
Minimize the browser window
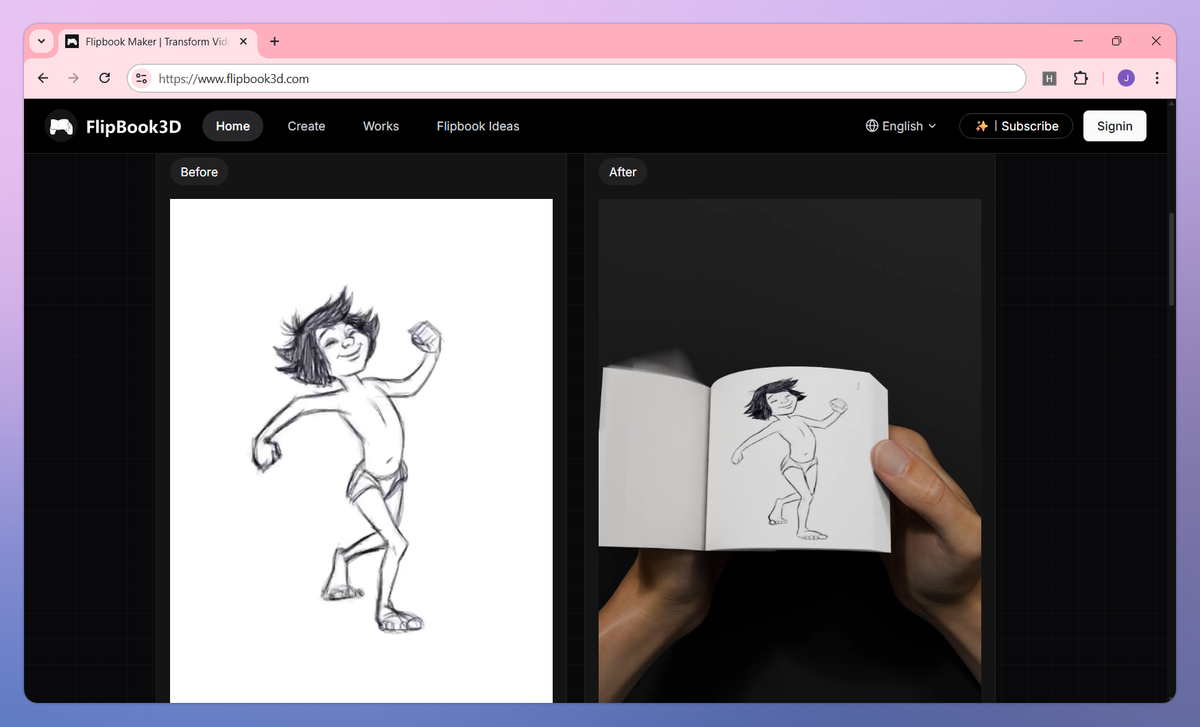click(x=1079, y=41)
